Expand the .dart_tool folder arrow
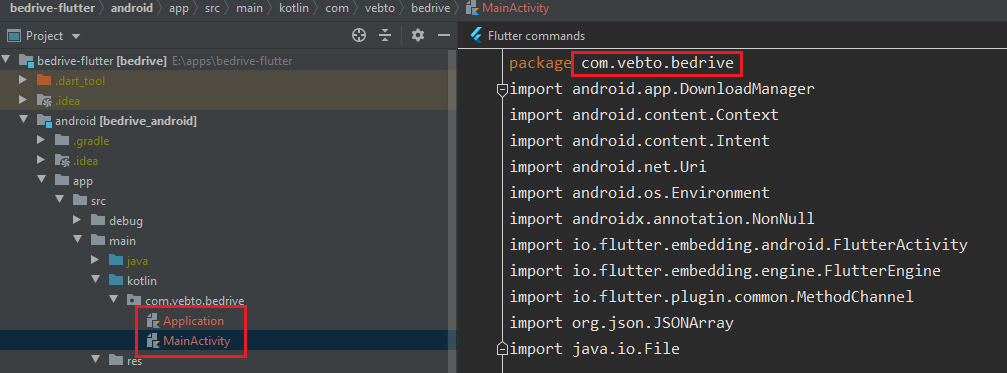This screenshot has height=373, width=1007. 23,80
